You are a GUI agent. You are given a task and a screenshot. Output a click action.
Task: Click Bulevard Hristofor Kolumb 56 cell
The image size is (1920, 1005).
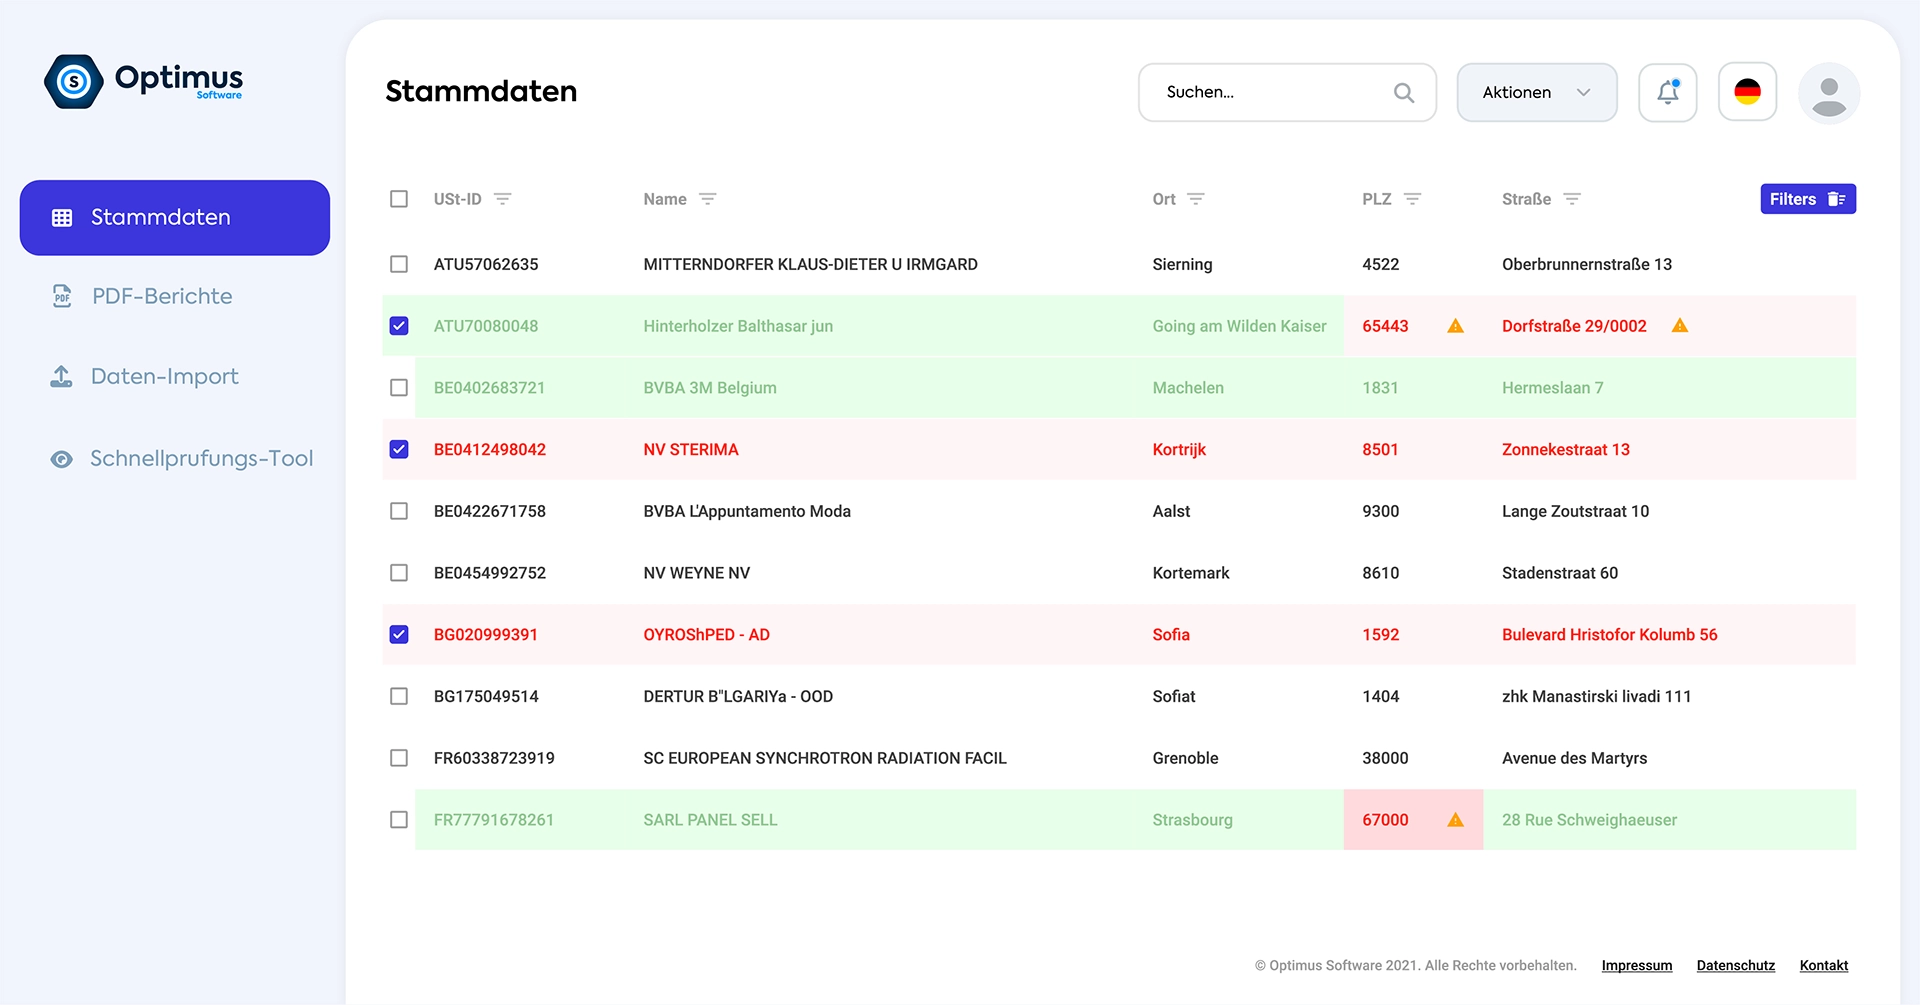coord(1610,634)
